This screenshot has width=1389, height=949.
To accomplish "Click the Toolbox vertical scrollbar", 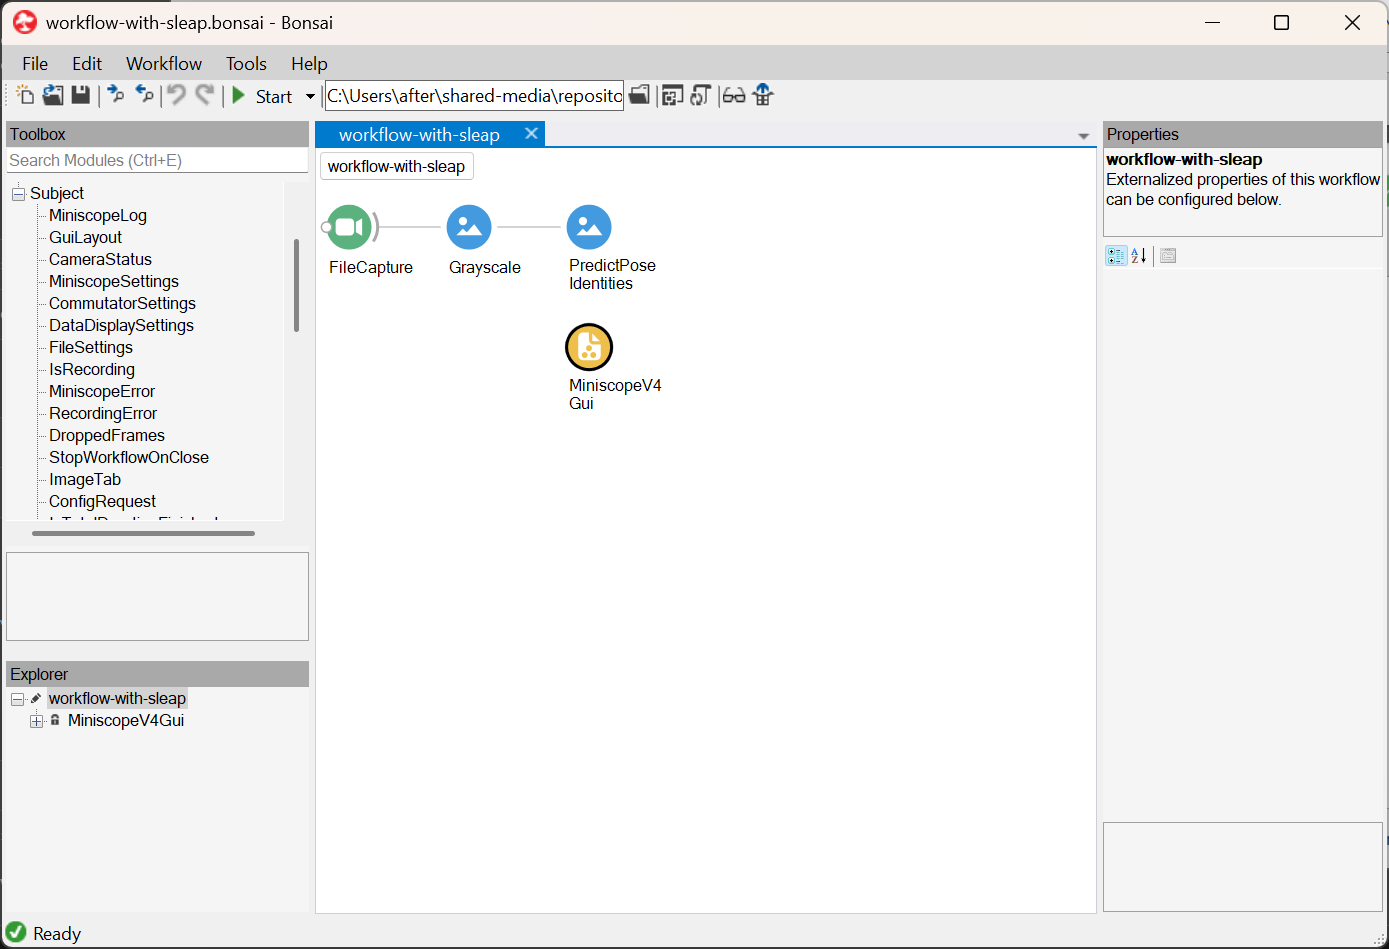I will 296,285.
